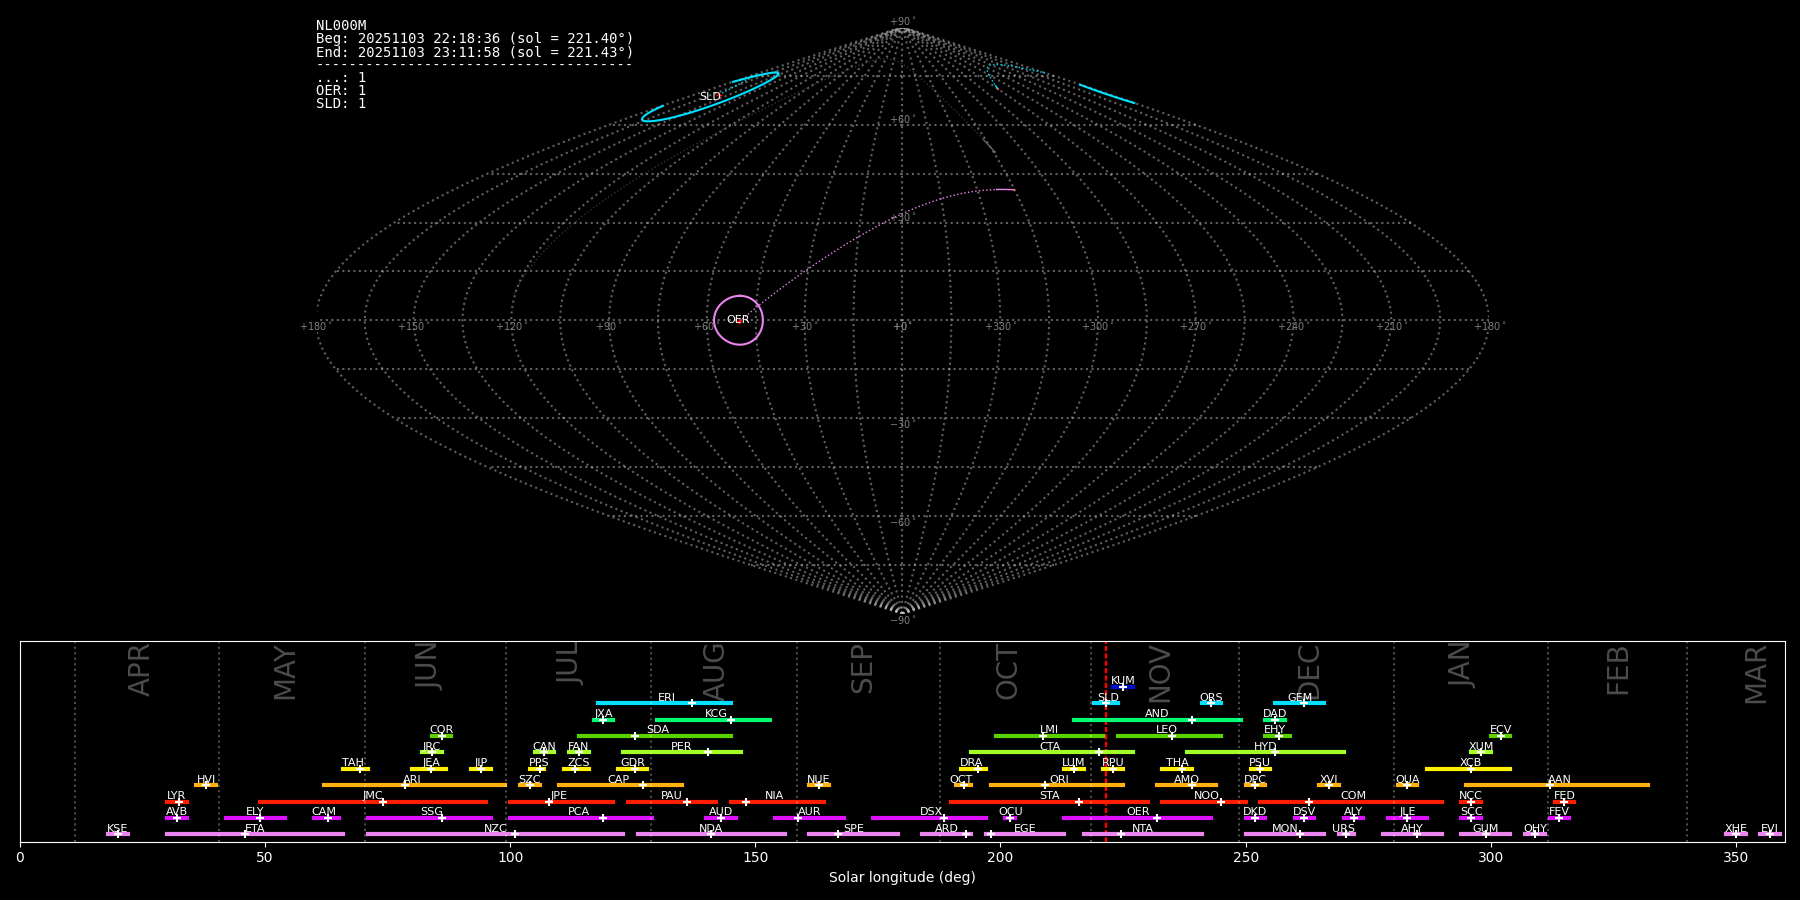Click the LYR shower peak marker

(x=178, y=802)
